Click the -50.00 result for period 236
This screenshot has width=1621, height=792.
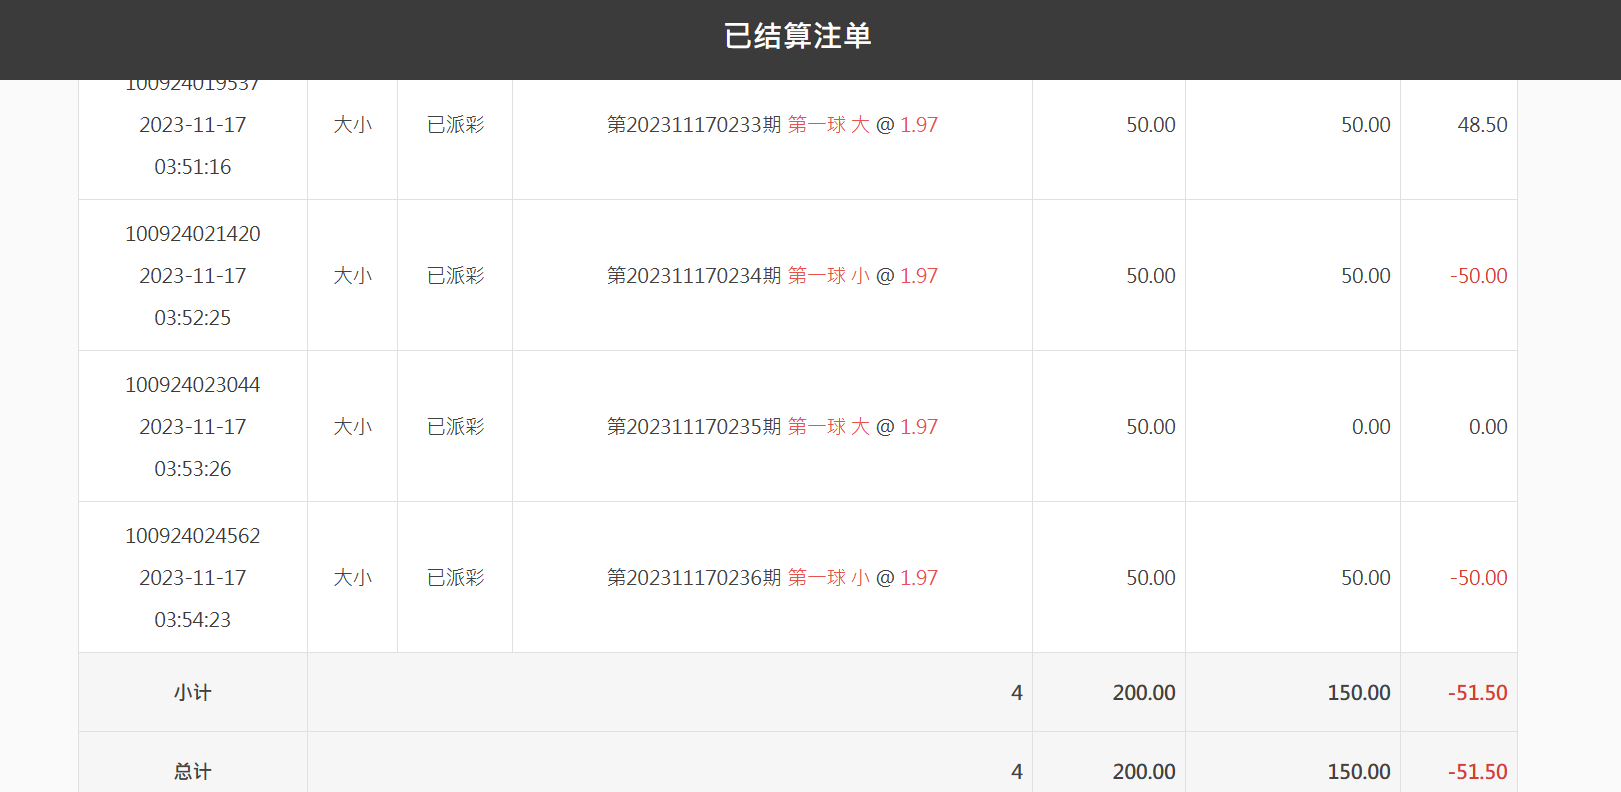[1479, 578]
